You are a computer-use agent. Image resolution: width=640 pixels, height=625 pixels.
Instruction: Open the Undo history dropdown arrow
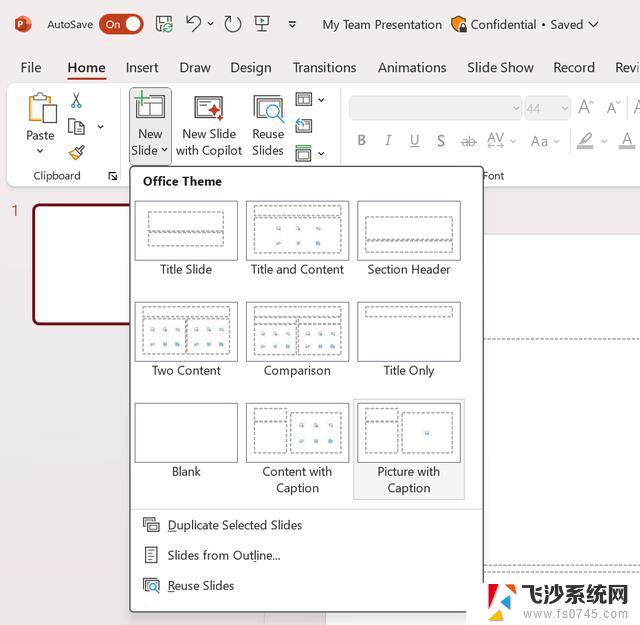(211, 24)
